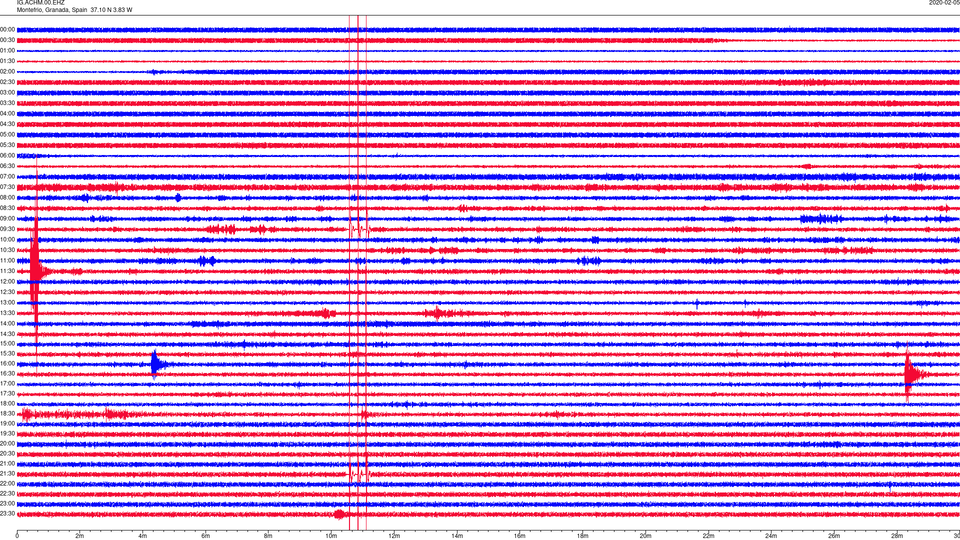Viewport: 960px width, 540px height.
Task: Select the 09:00 trace time label
Action: (7, 219)
